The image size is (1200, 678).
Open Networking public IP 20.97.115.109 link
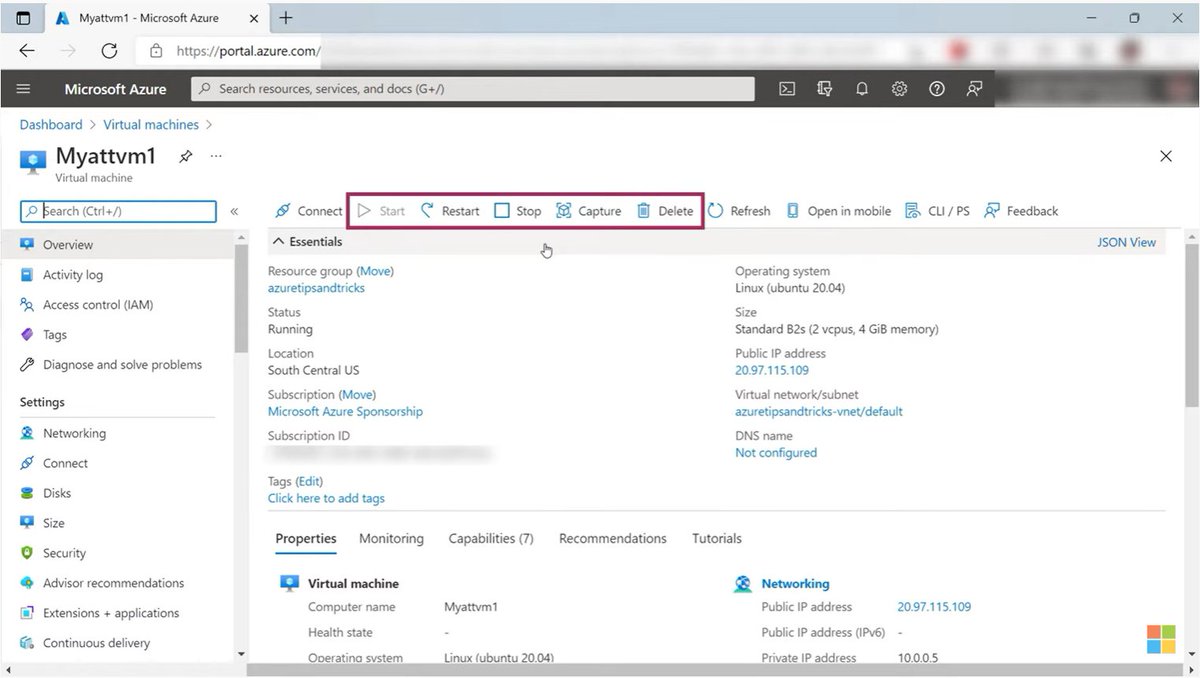coord(934,607)
